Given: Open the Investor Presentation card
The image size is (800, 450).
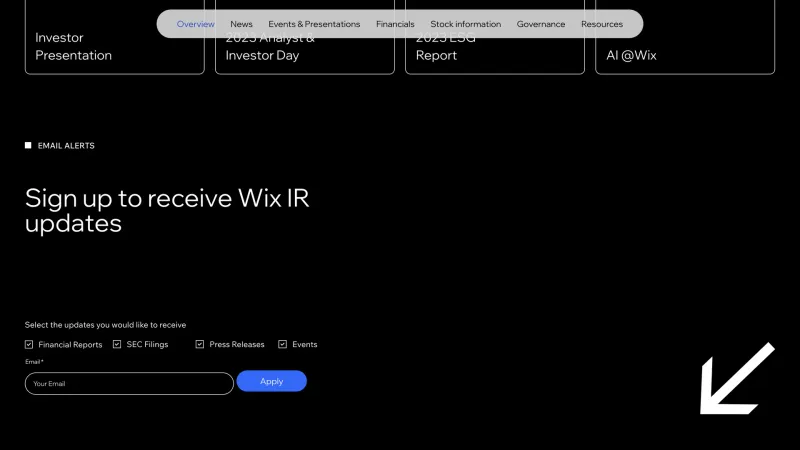Looking at the screenshot, I should 115,37.
